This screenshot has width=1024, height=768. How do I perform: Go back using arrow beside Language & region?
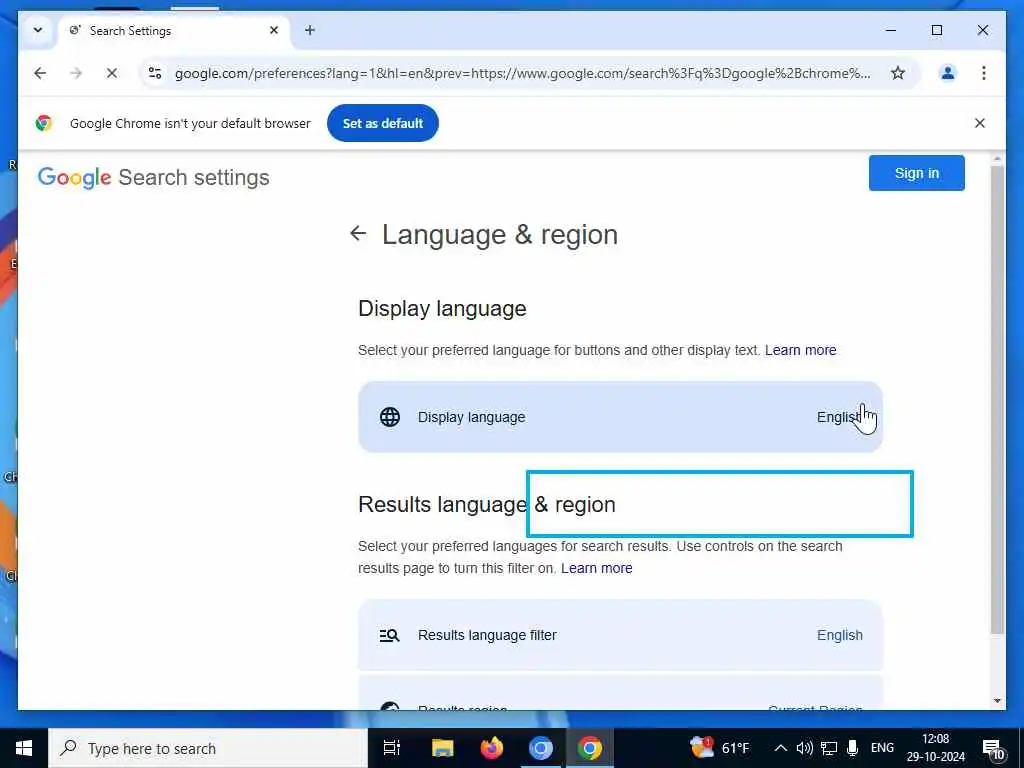pos(358,233)
